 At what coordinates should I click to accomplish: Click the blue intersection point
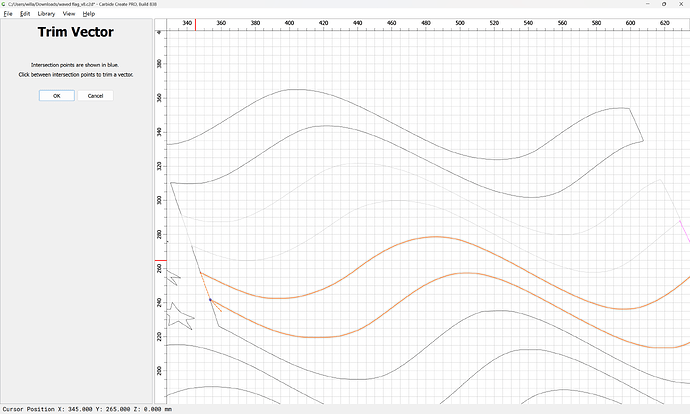[x=210, y=299]
